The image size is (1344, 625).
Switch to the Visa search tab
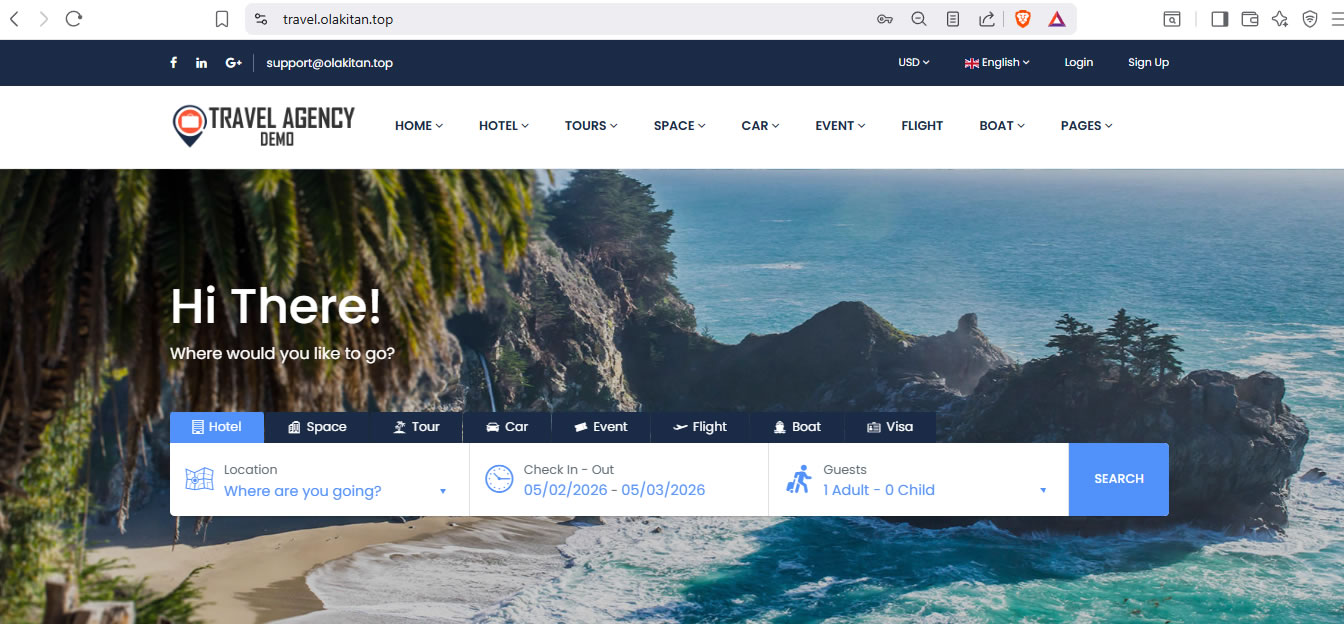pos(890,427)
